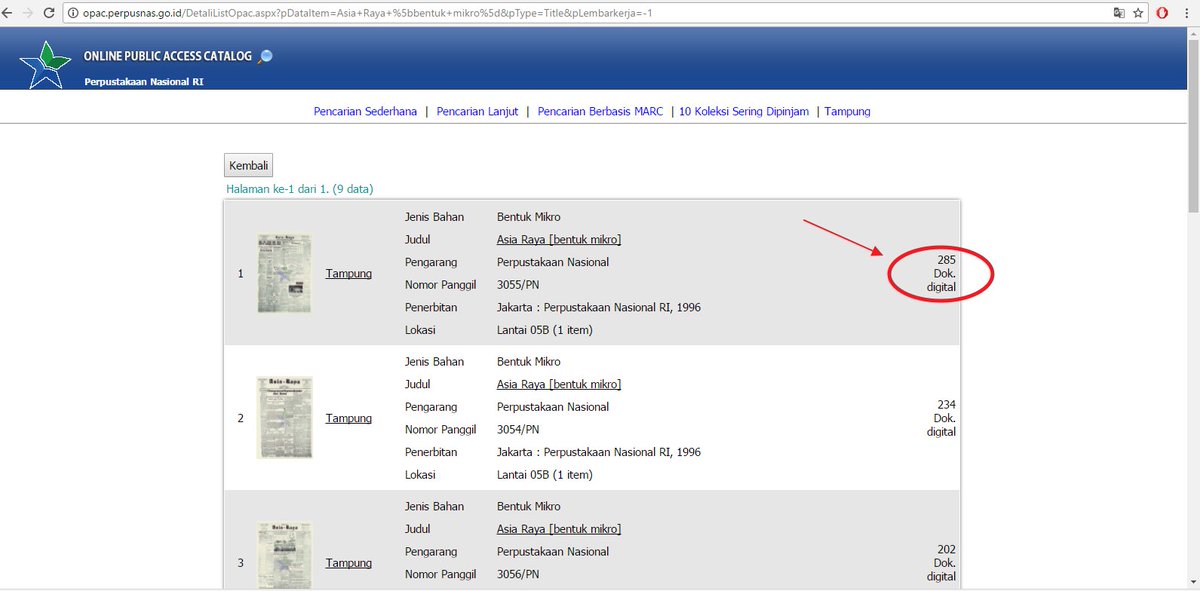Open Asia Raya title for 3056/PN record
Viewport: 1200px width, 591px height.
(559, 529)
